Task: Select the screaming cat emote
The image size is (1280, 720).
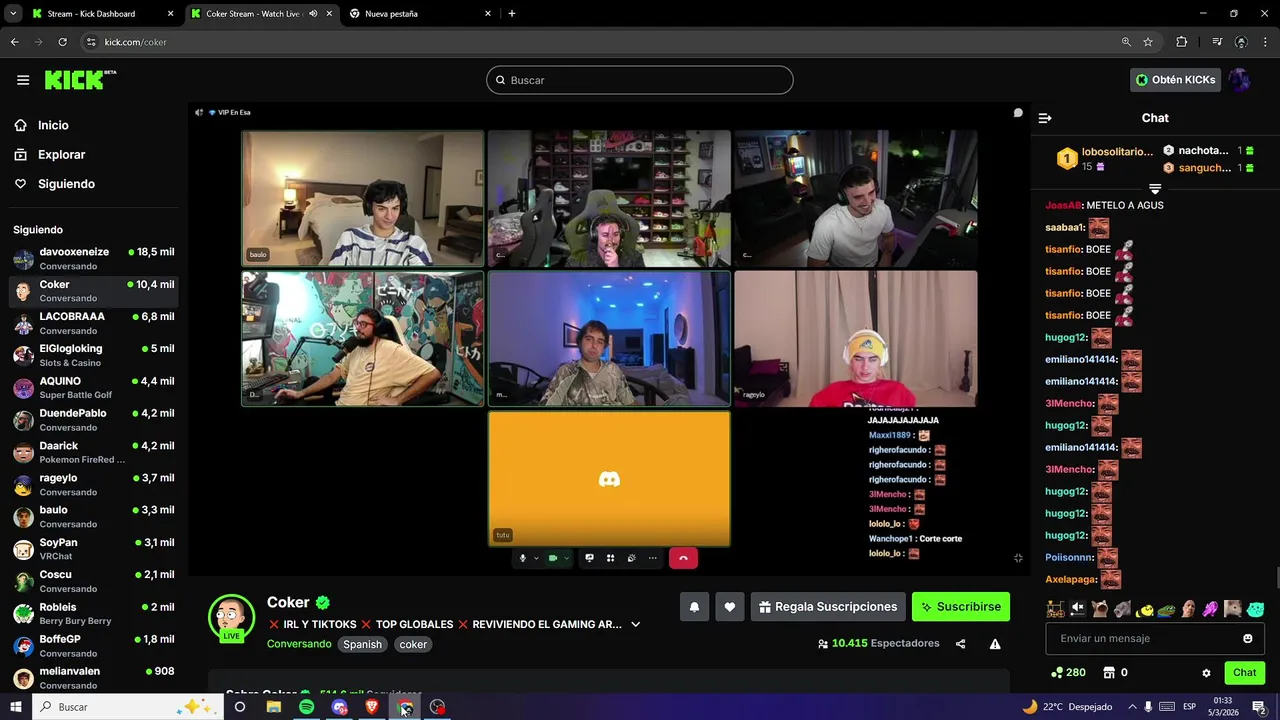Action: pos(1100,609)
